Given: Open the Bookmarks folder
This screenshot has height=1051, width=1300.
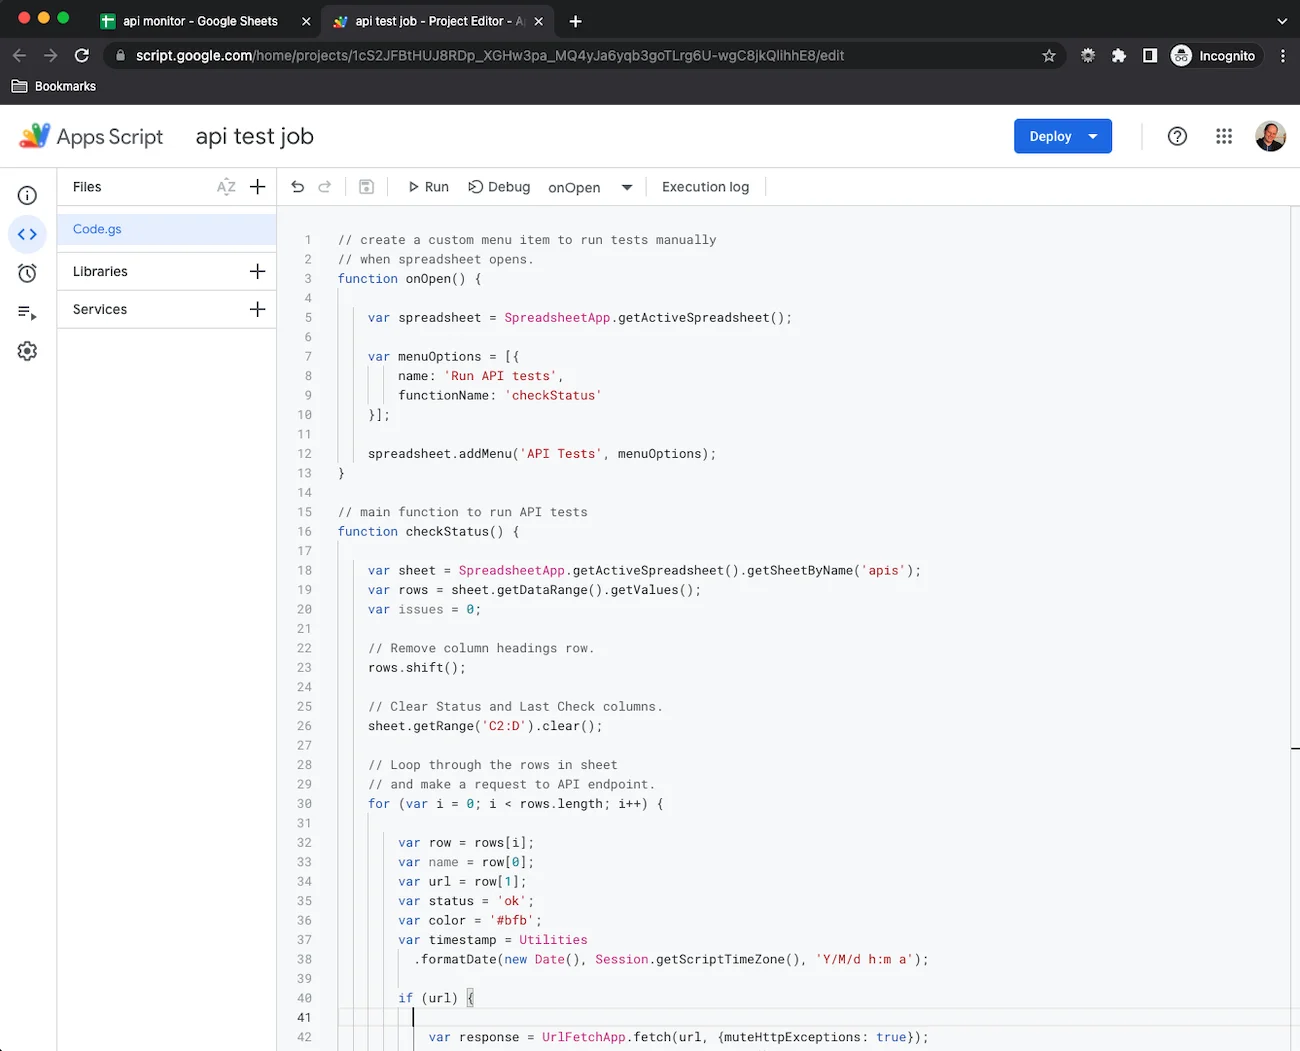Looking at the screenshot, I should pos(54,86).
